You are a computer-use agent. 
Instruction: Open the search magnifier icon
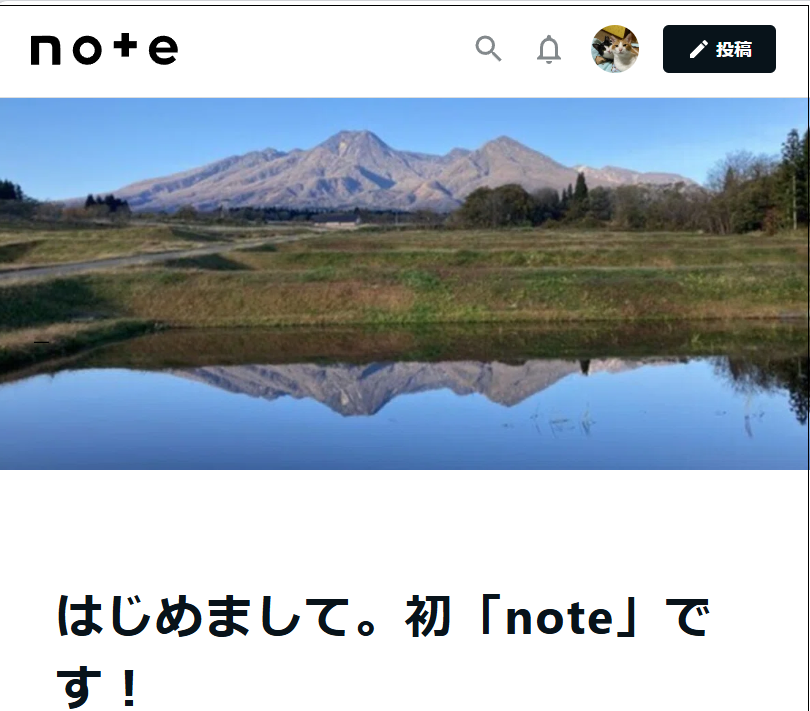pyautogui.click(x=488, y=49)
